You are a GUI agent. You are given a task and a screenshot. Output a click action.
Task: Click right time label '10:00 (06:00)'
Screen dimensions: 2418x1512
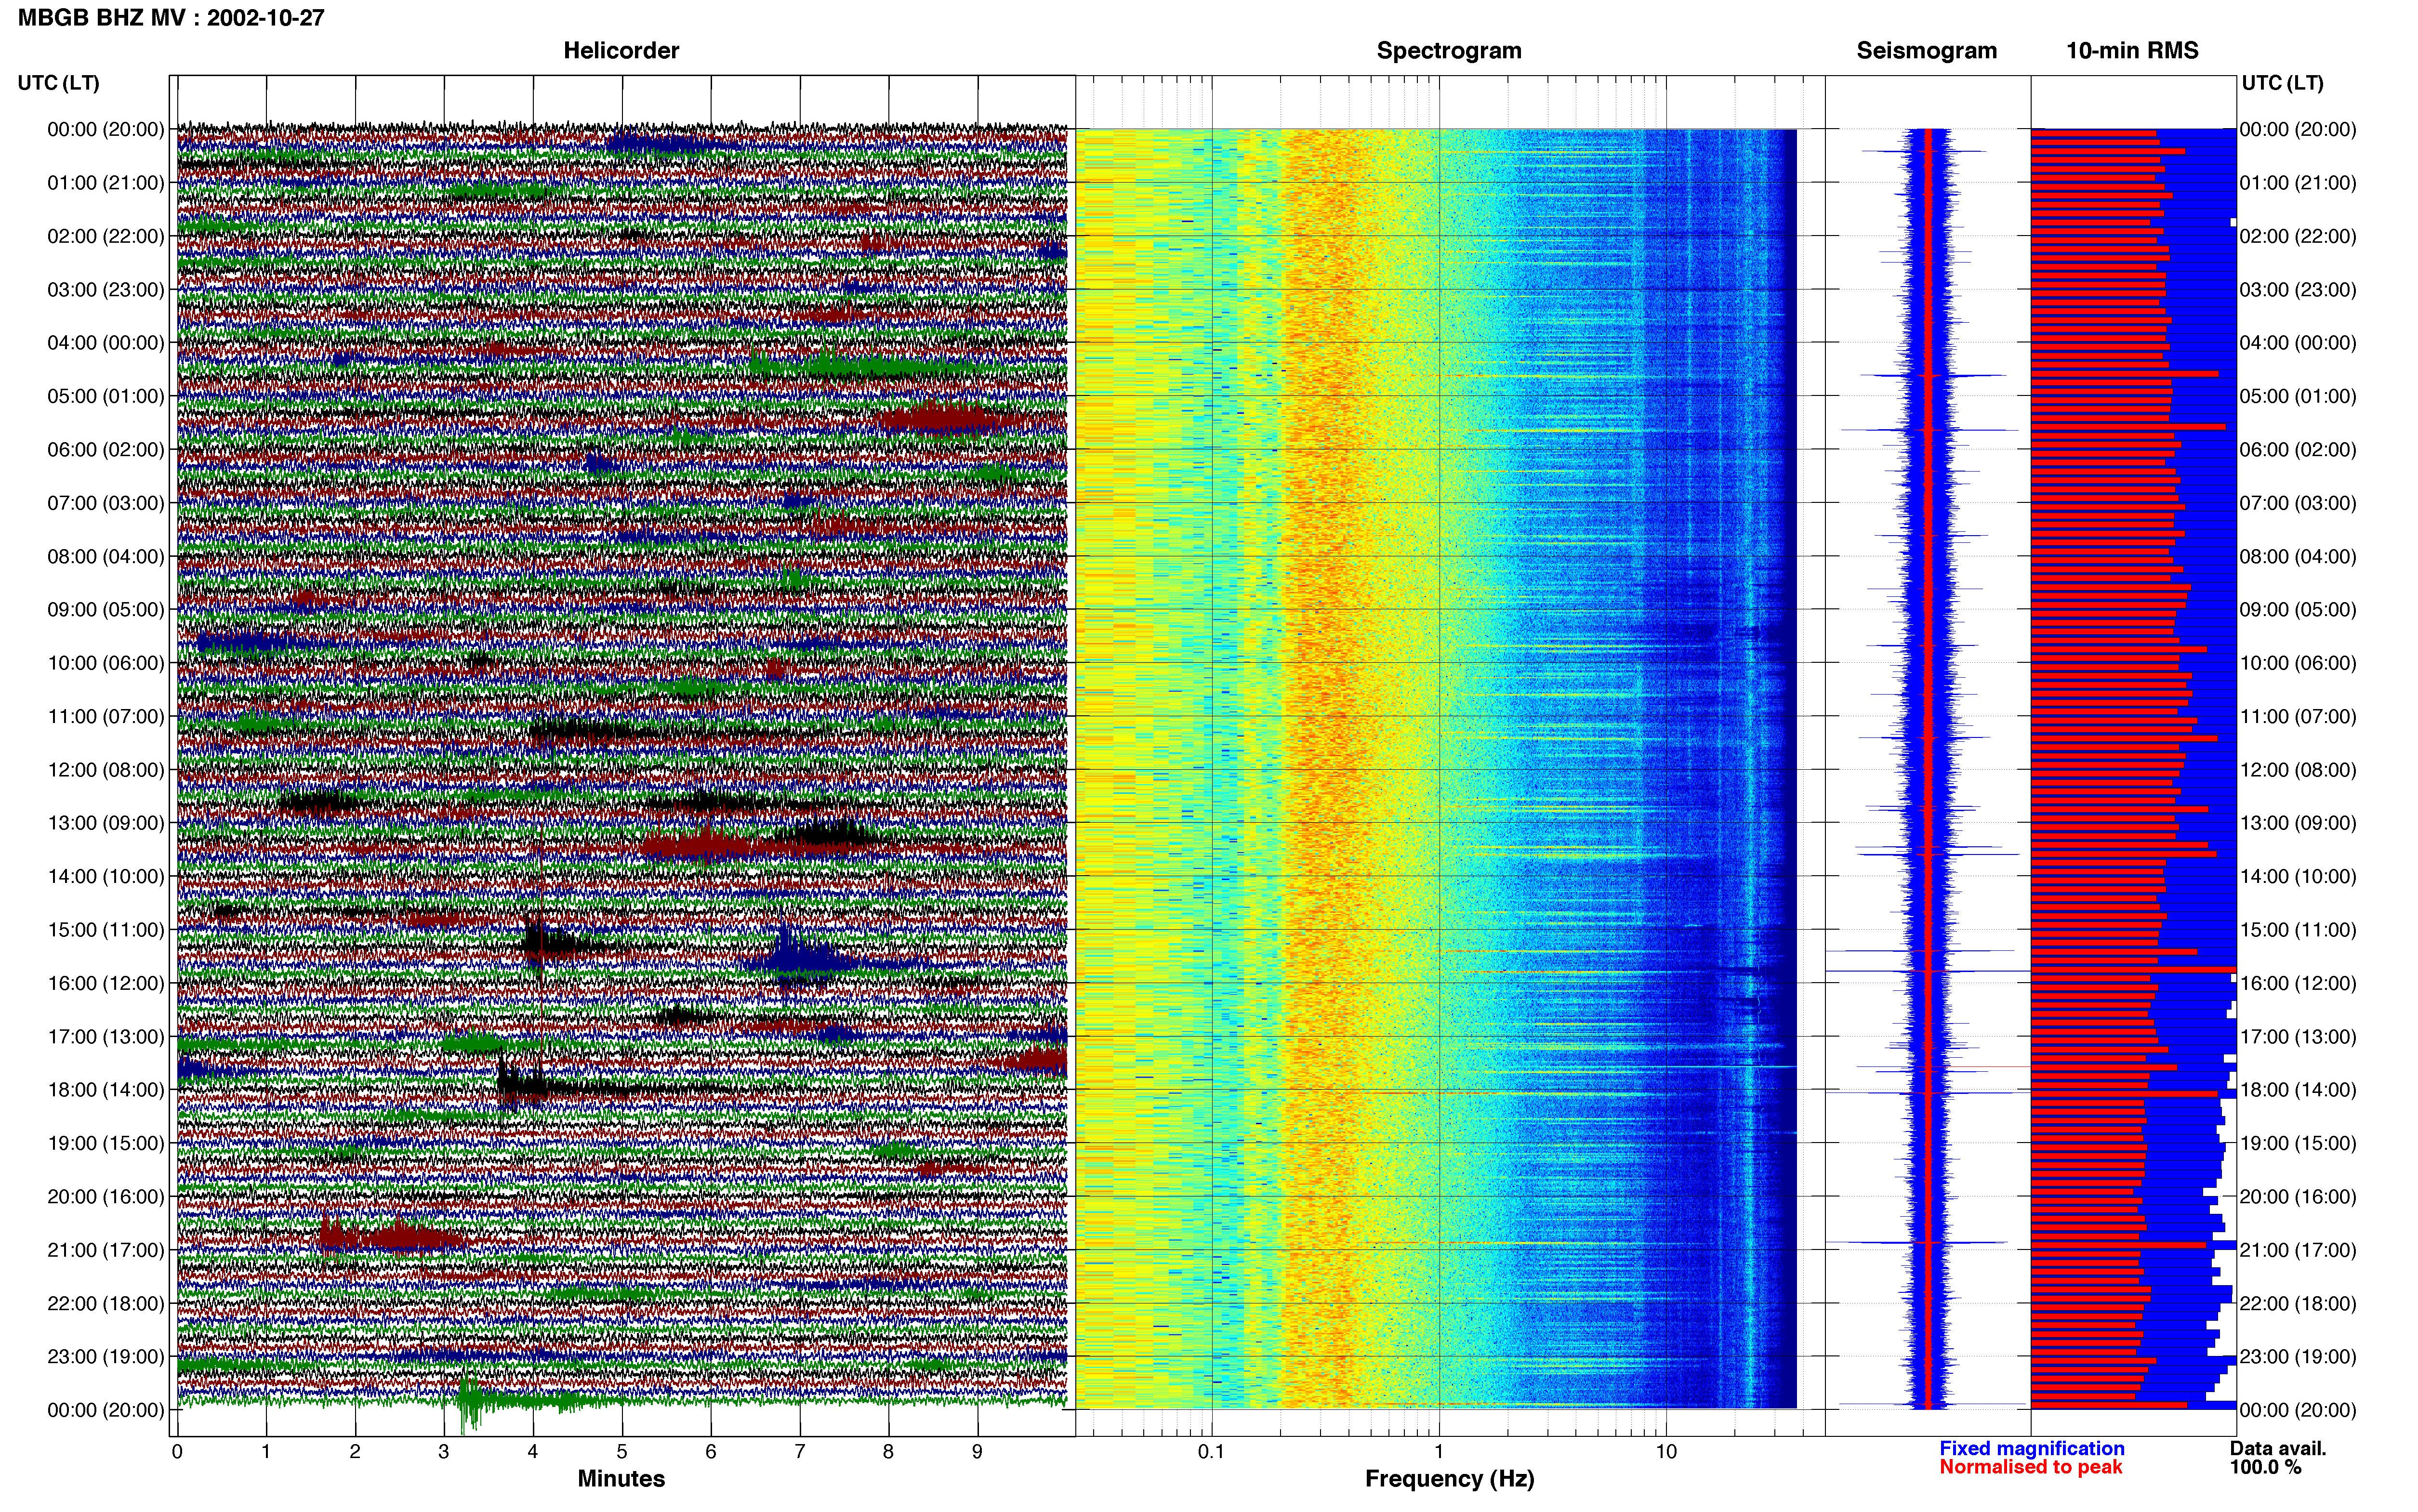(2298, 663)
